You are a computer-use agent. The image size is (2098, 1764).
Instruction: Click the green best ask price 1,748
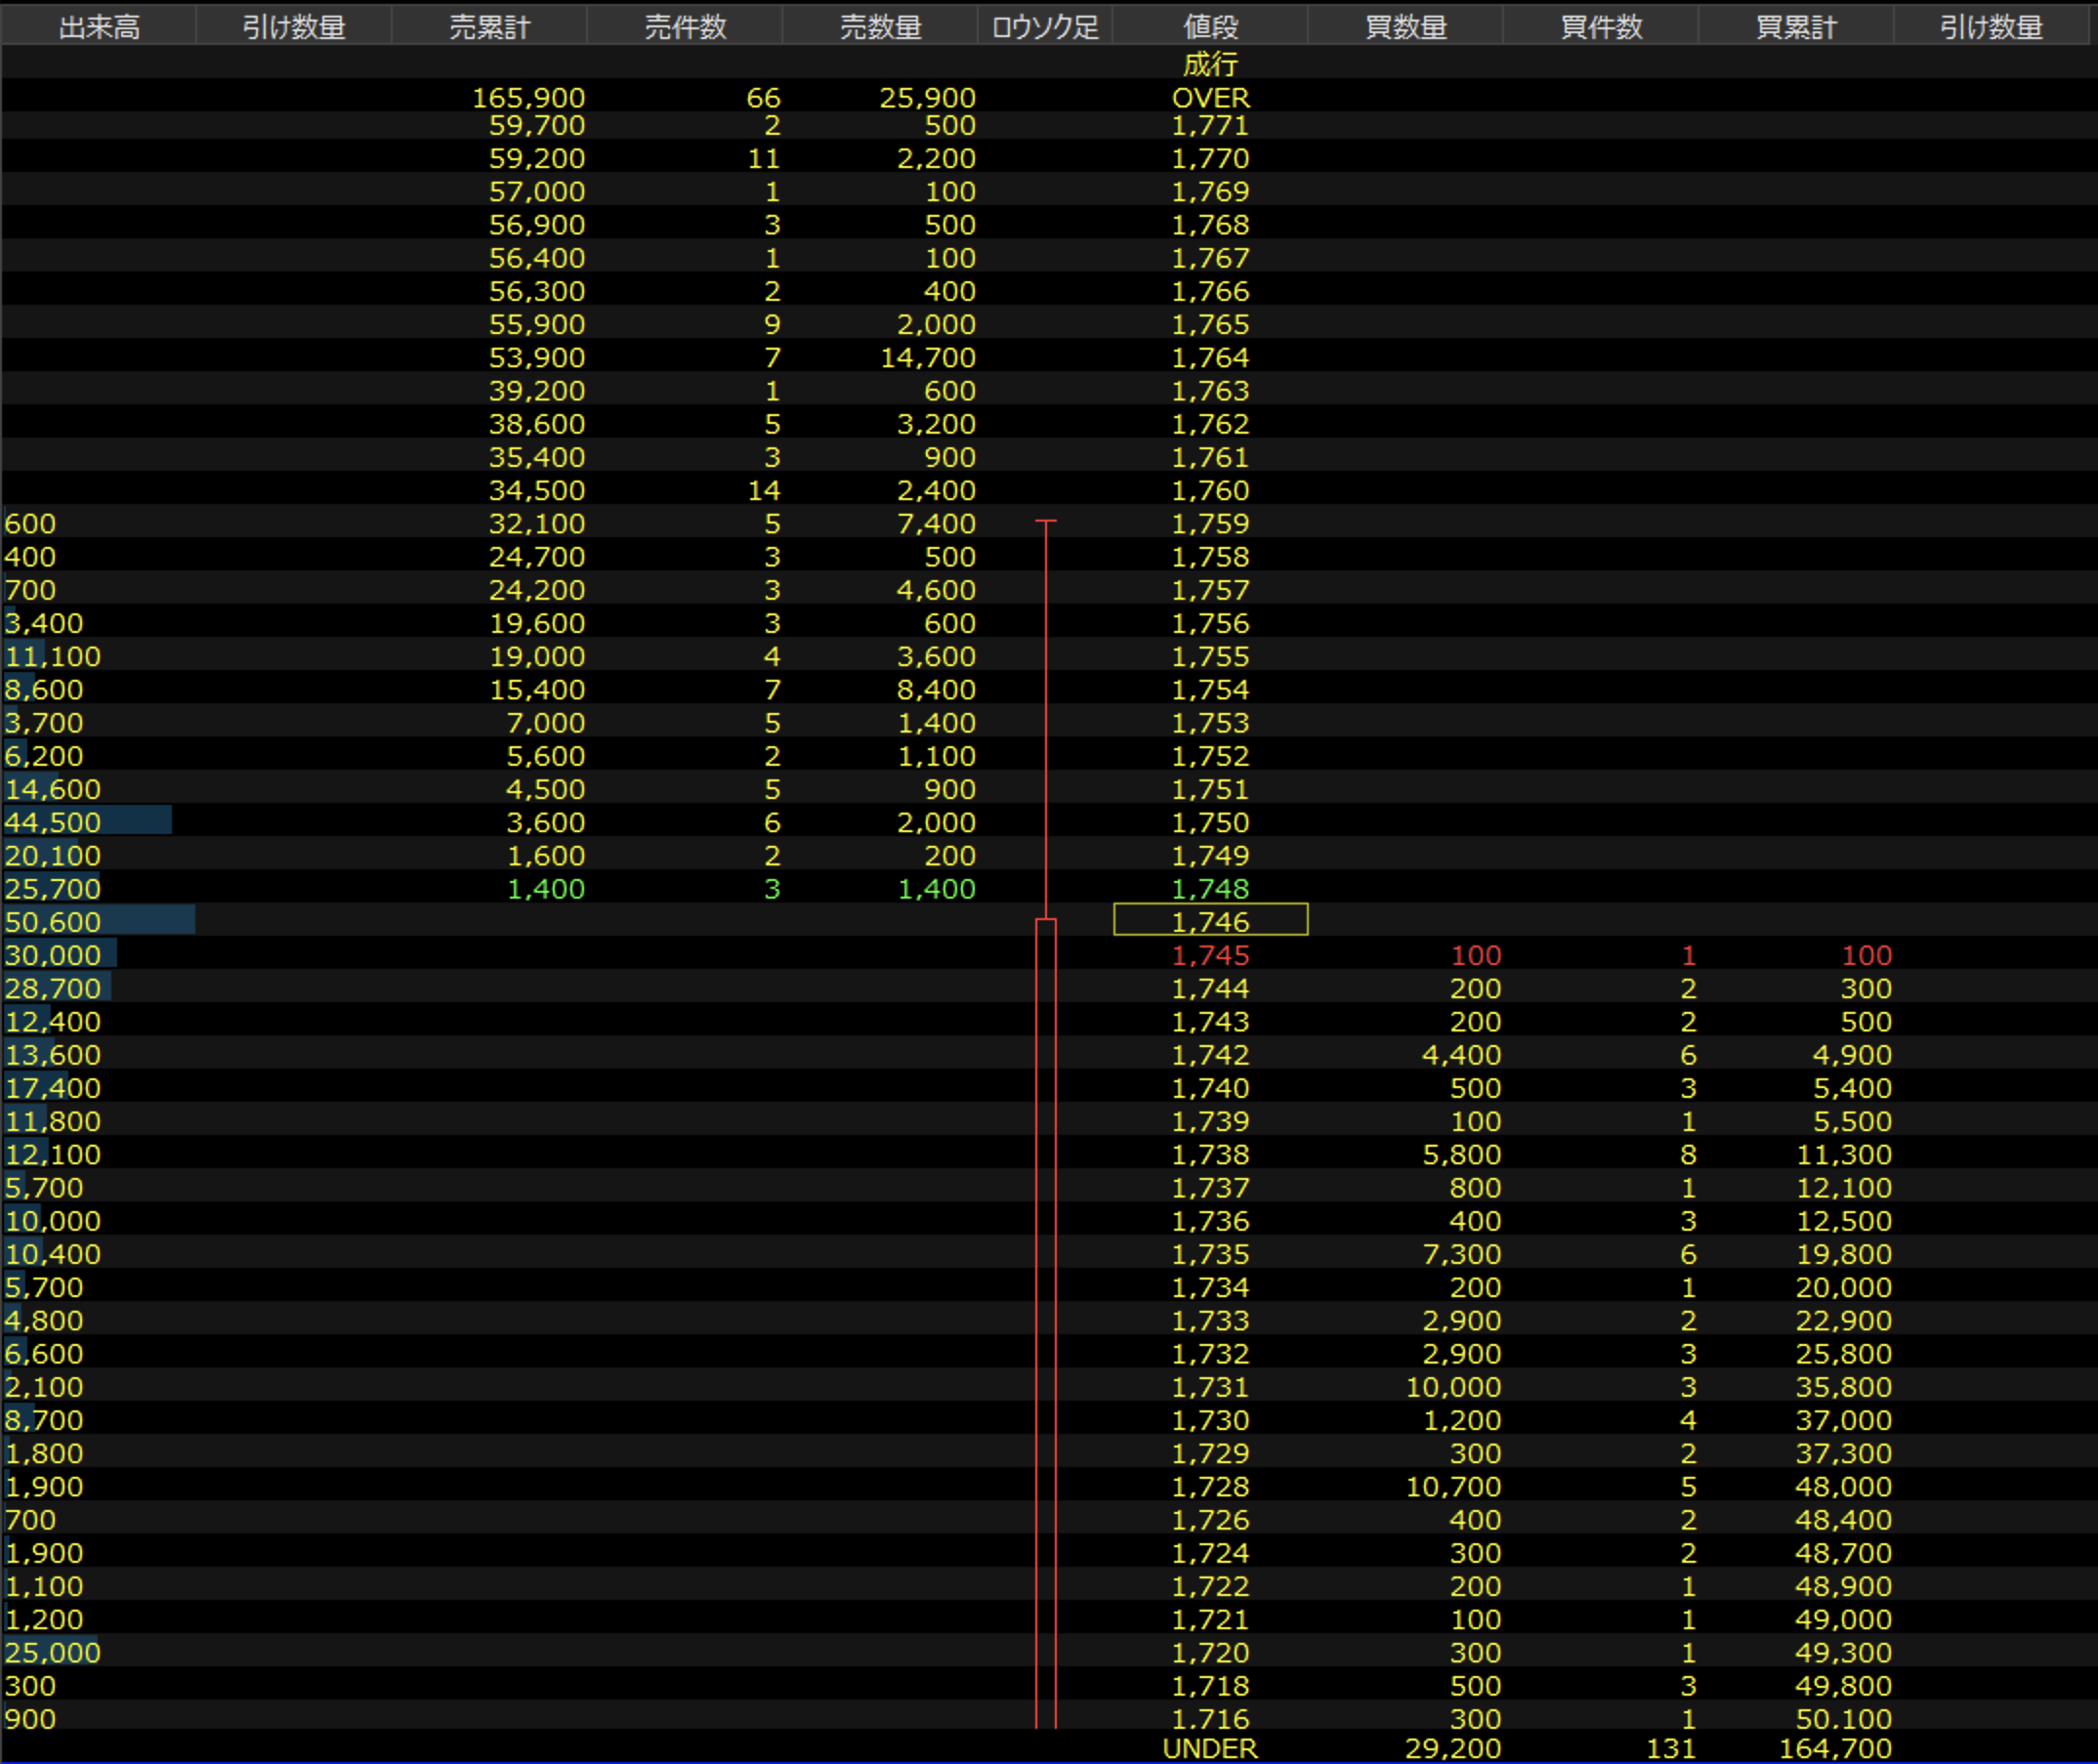point(1210,888)
